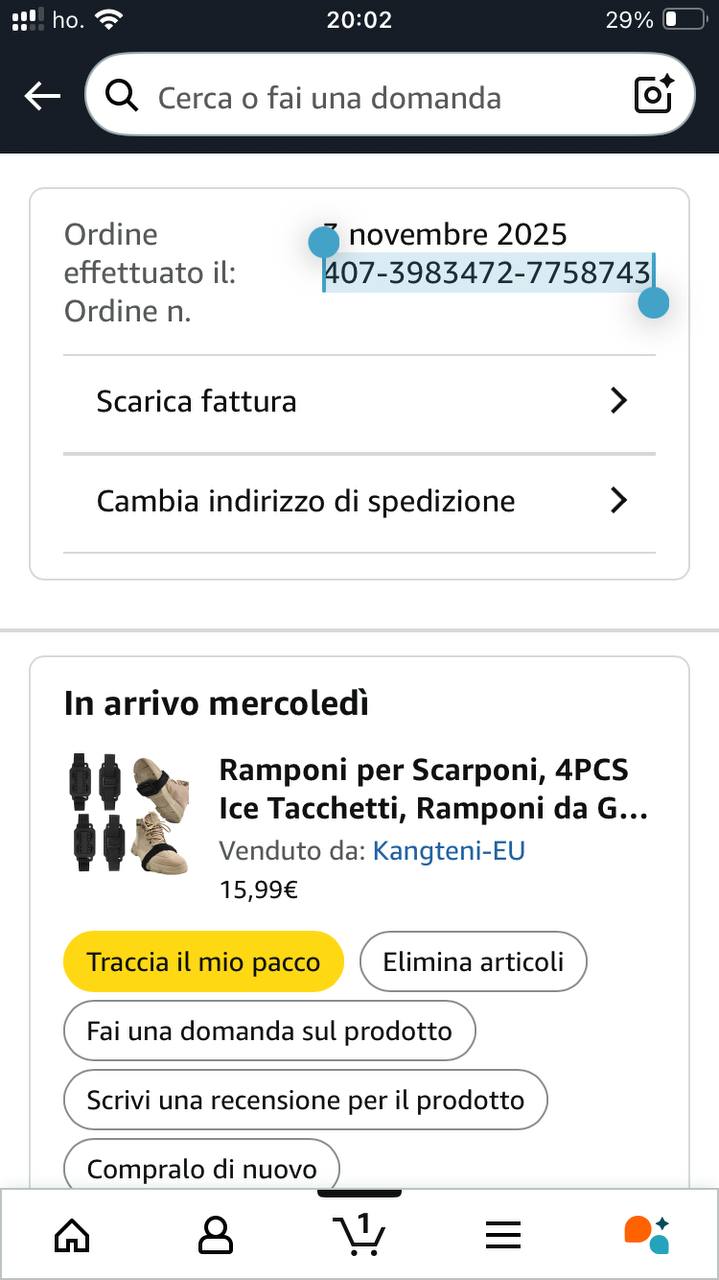
Task: Focus the Cerca o fai una domanda field
Action: (x=380, y=97)
